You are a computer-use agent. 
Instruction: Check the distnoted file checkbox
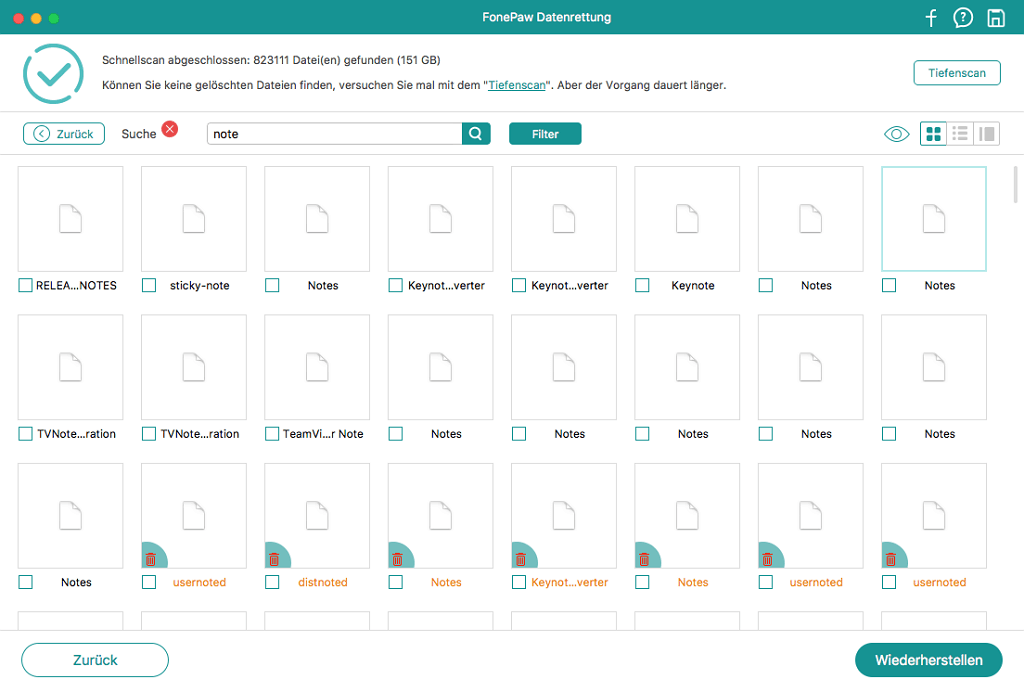(x=272, y=582)
